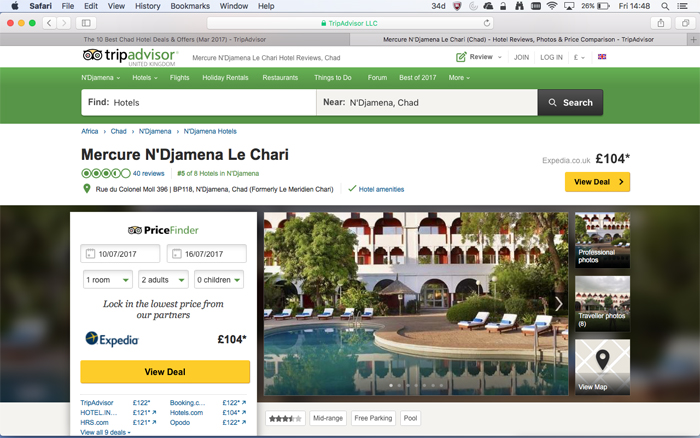700x438 pixels.
Task: Advance photo carousel with right arrow
Action: 558,304
